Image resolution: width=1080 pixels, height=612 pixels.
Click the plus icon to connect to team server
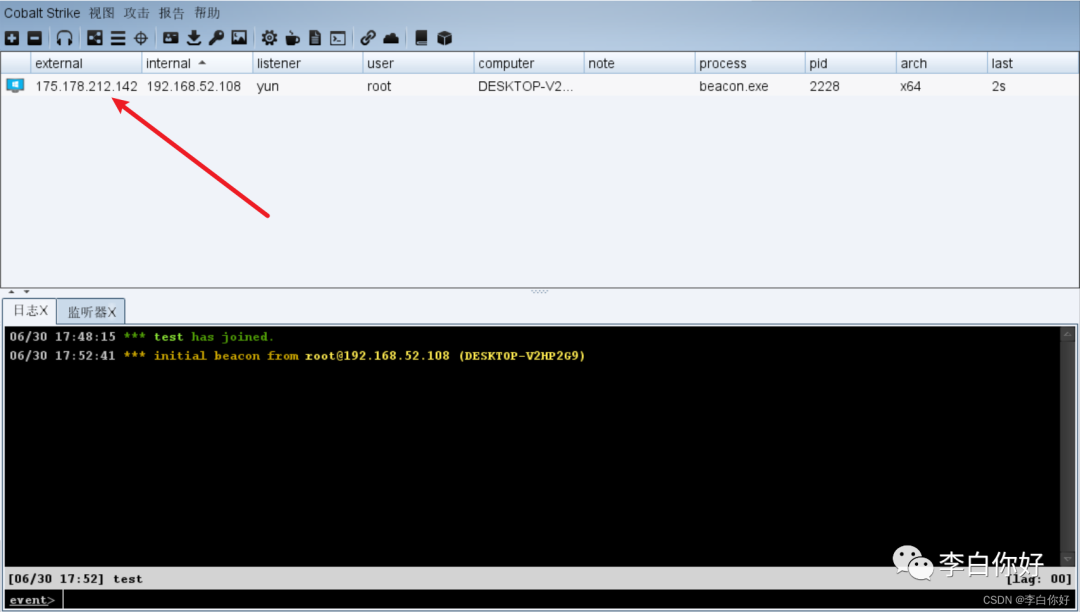point(12,38)
